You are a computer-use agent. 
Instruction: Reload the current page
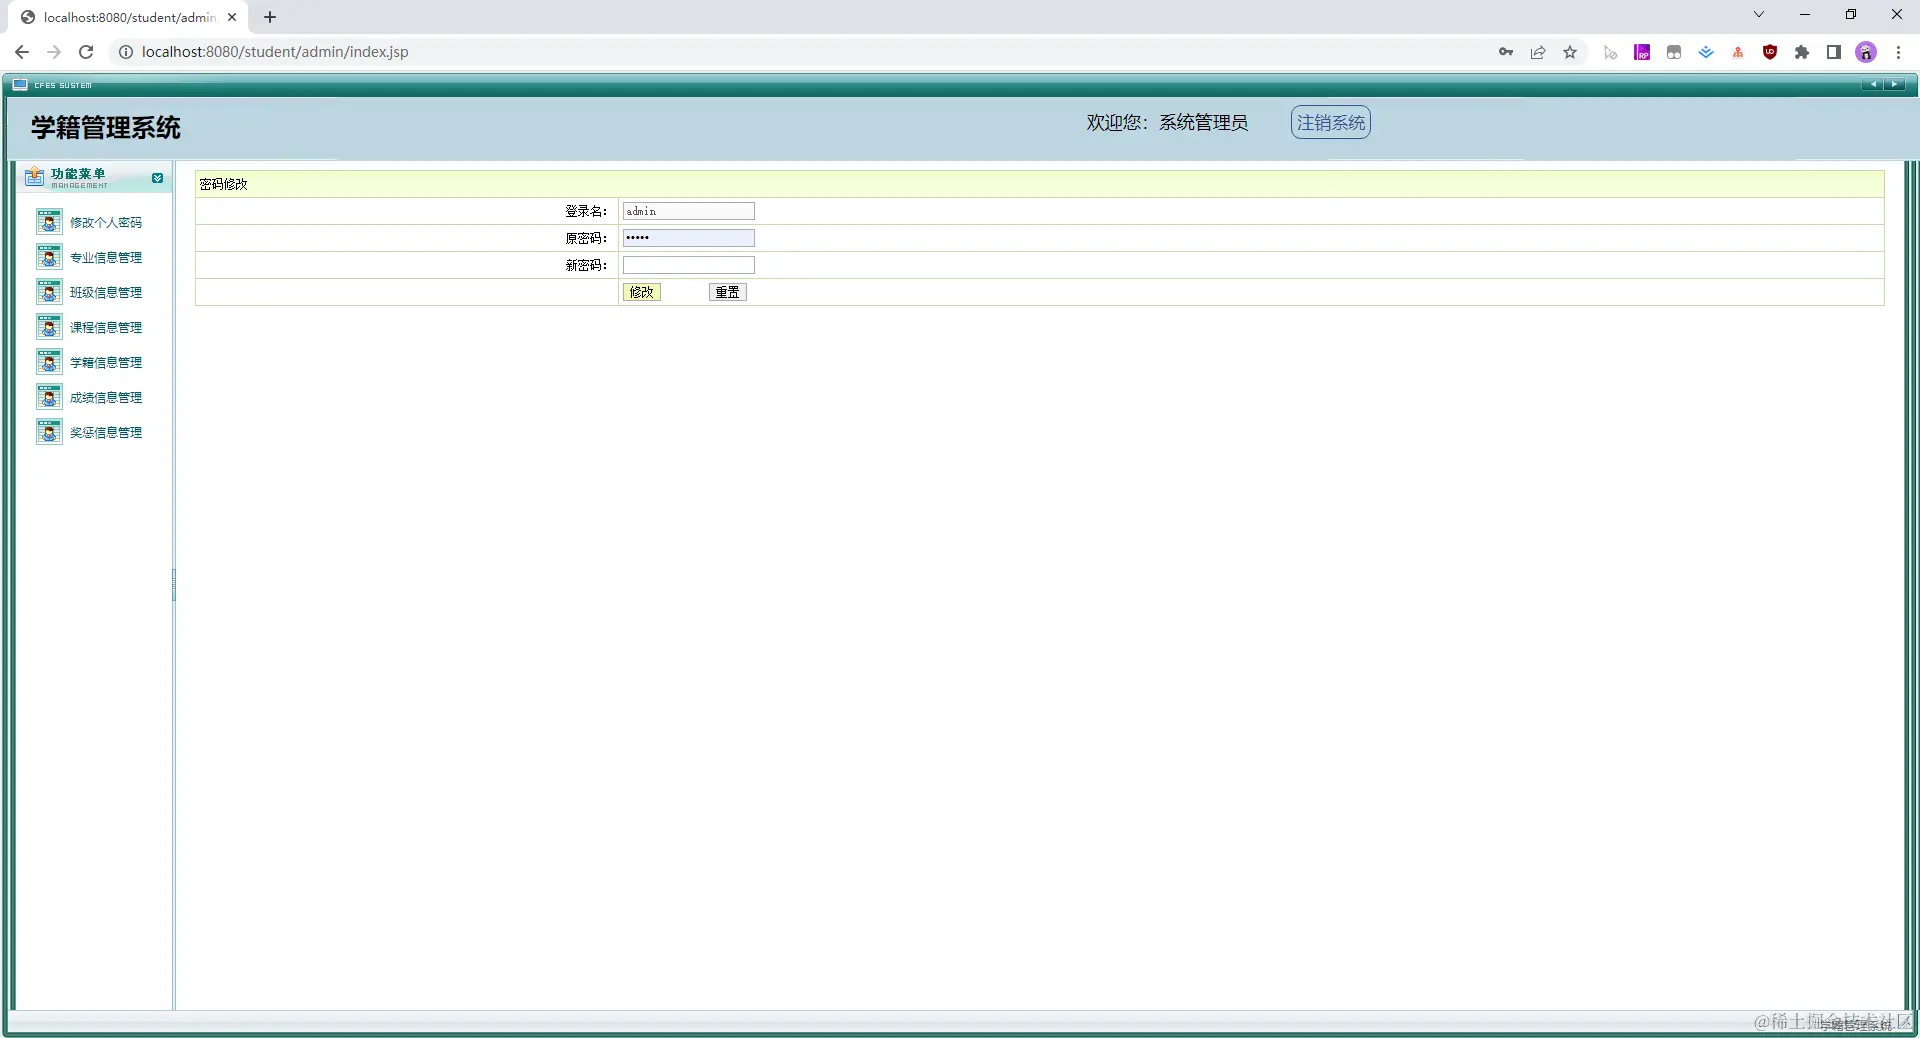[86, 52]
